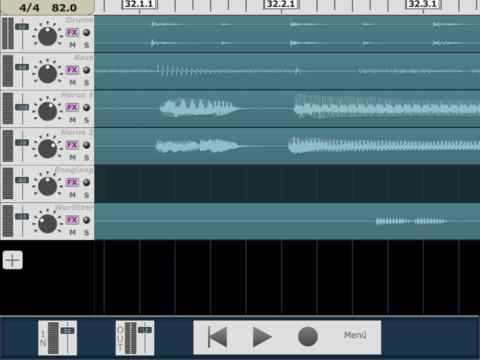Arm recording on Bass track
Viewport: 480px width, 360px height.
point(86,70)
